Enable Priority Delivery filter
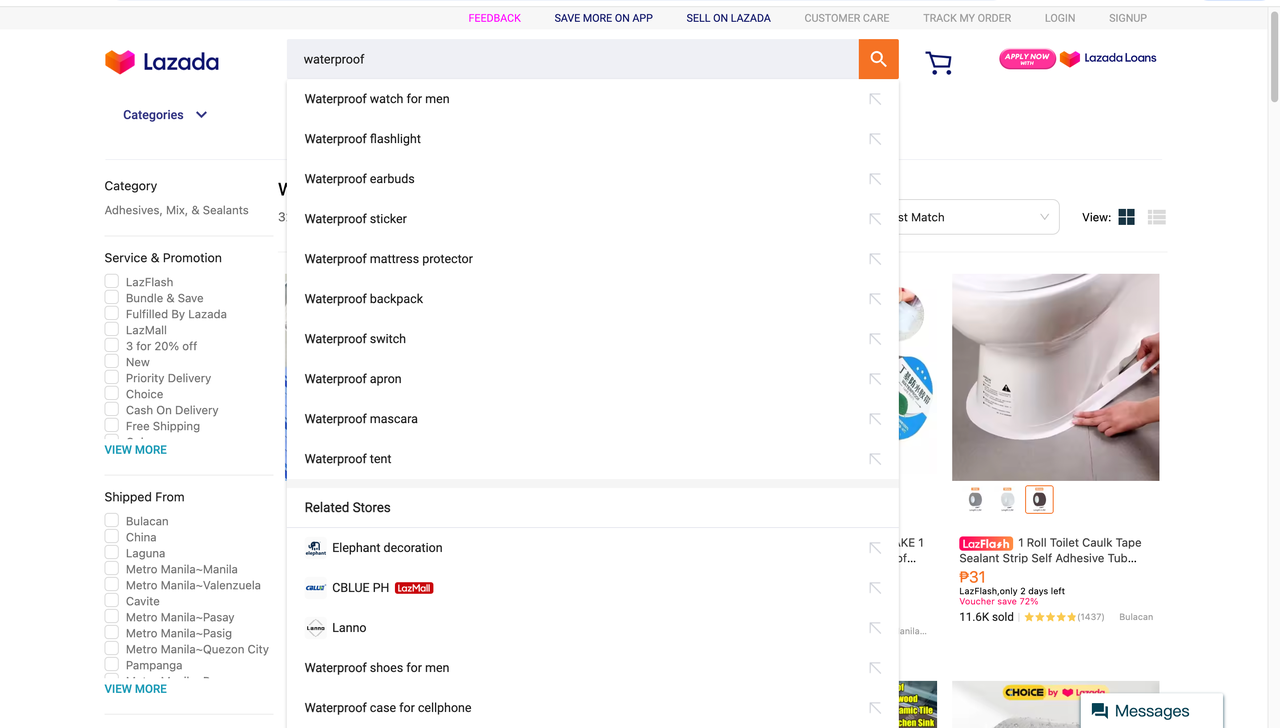The width and height of the screenshot is (1280, 728). tap(112, 377)
